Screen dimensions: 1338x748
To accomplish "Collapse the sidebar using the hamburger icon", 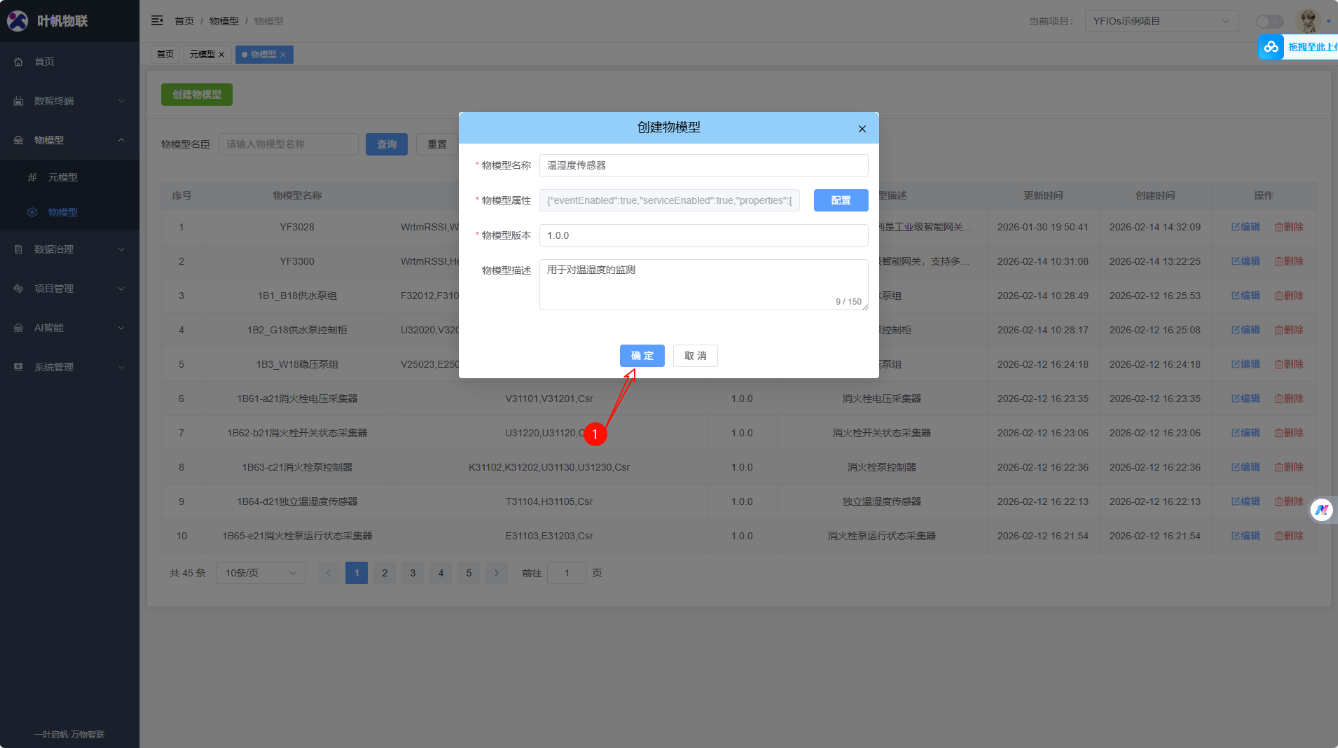I will 157,19.
